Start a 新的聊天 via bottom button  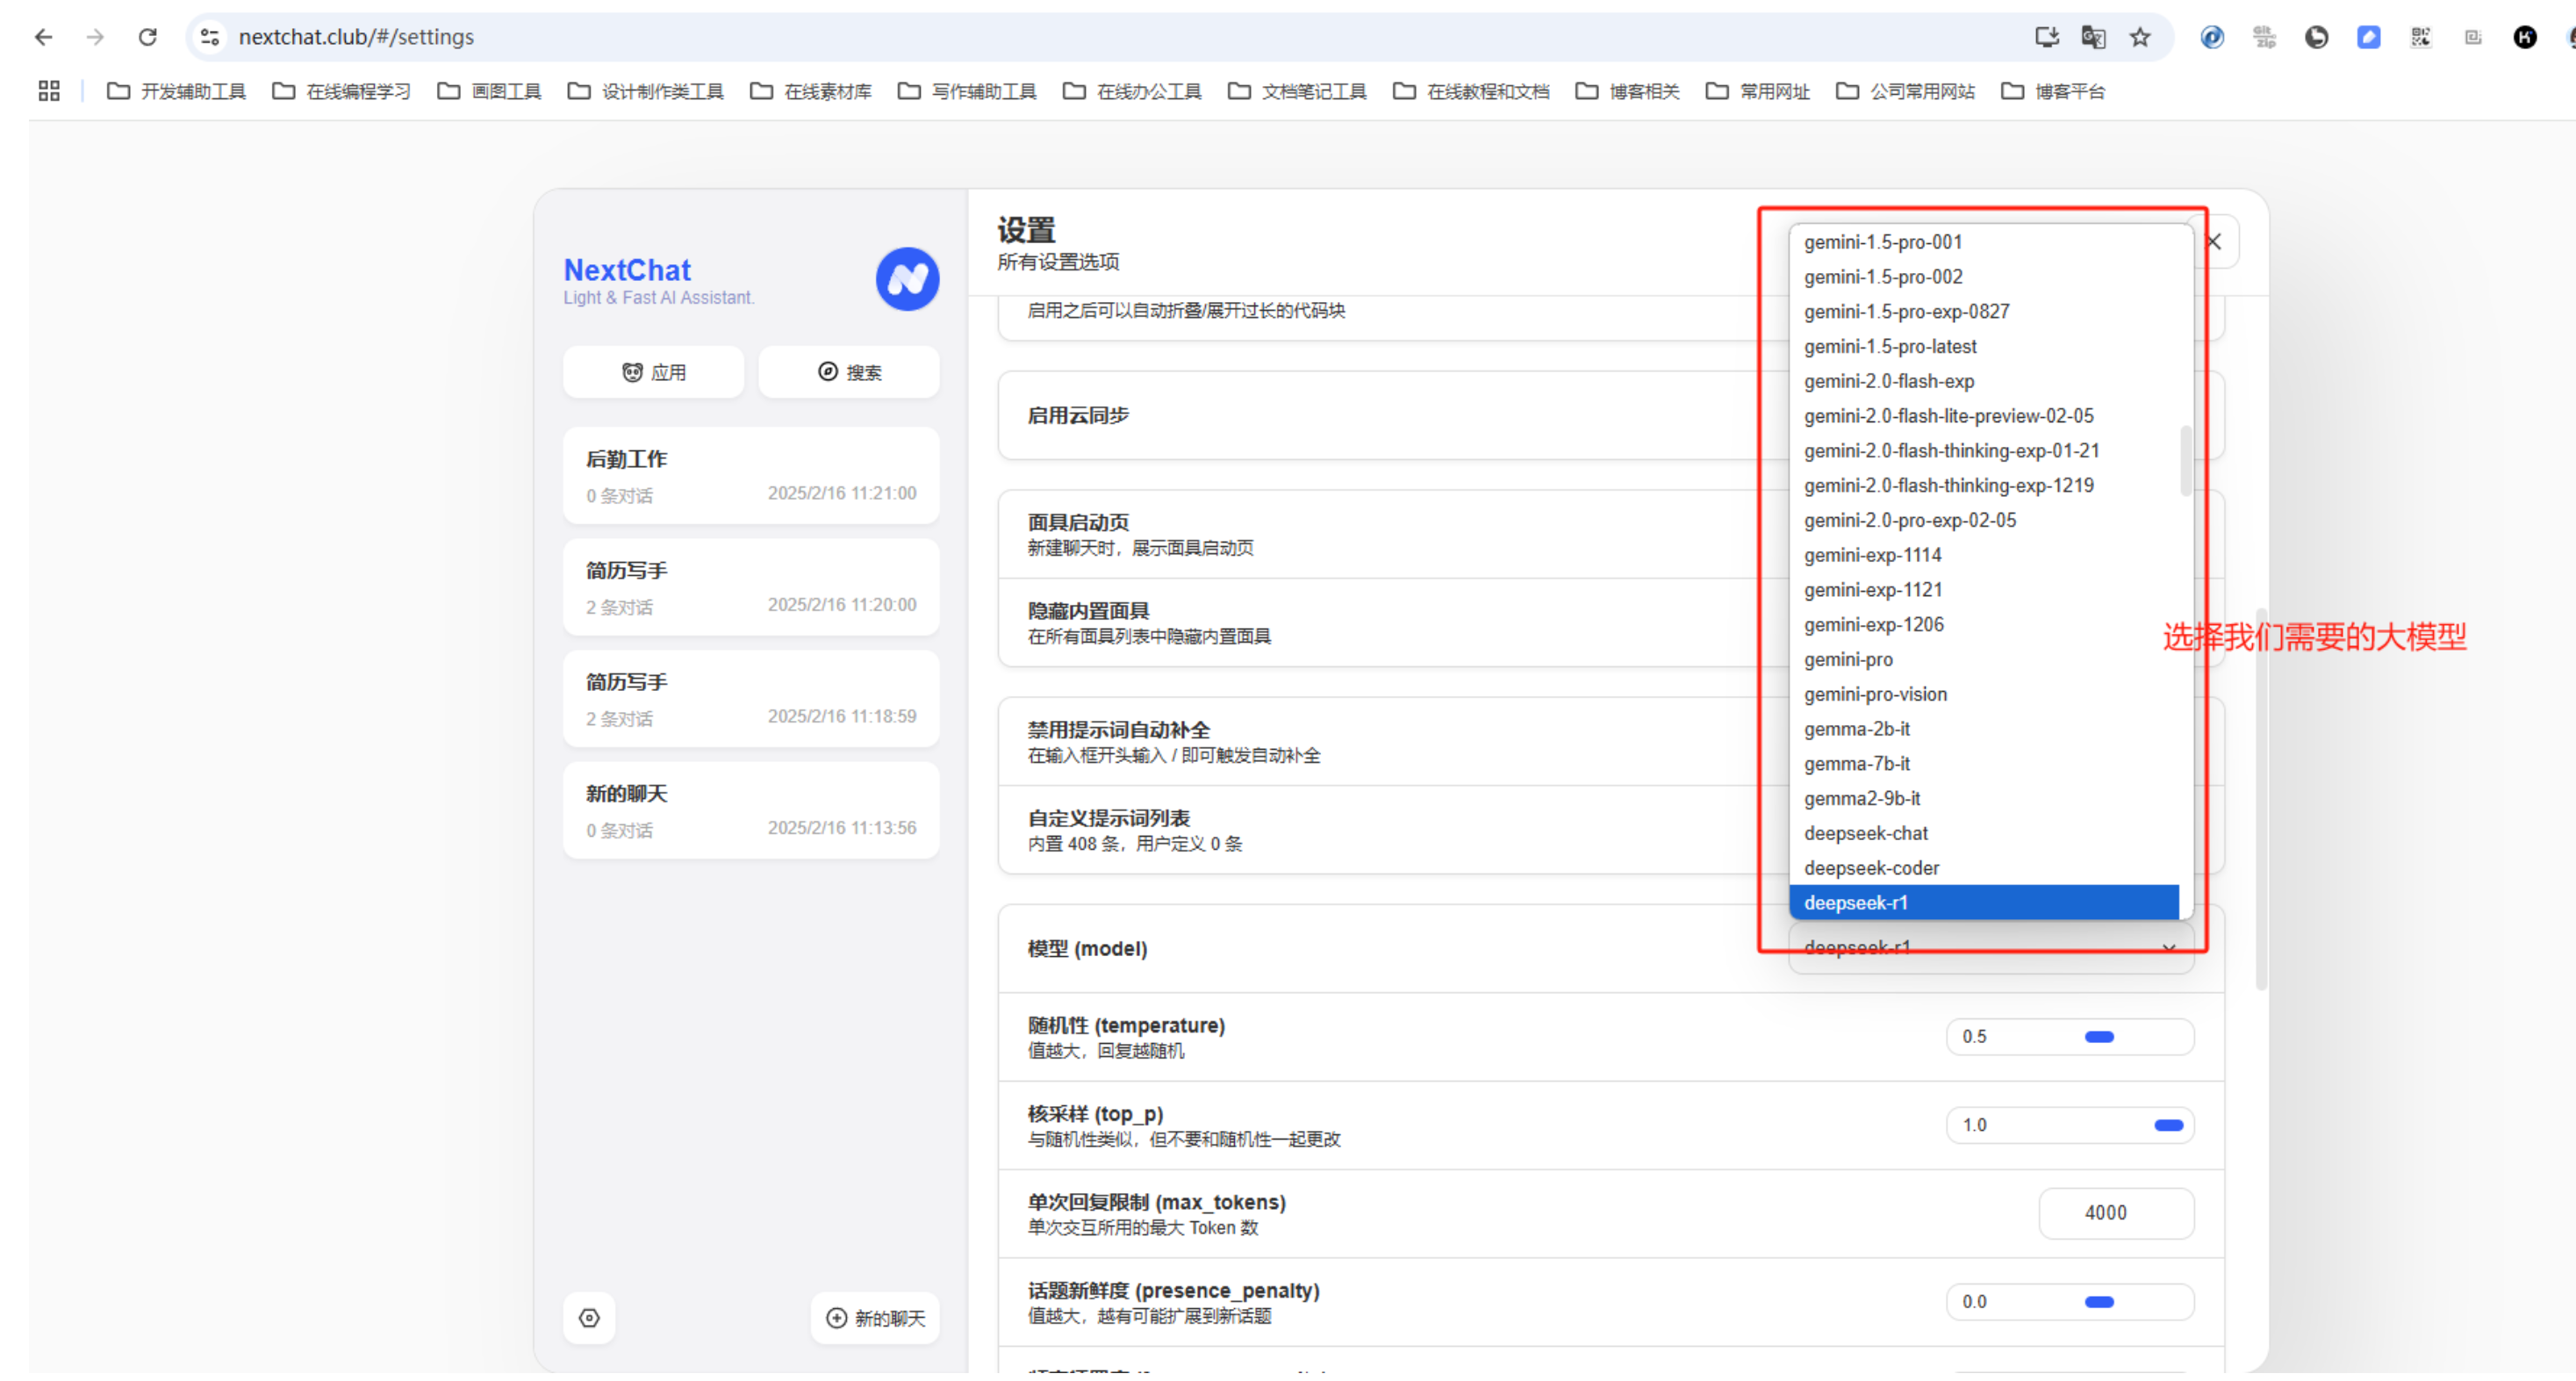click(875, 1317)
